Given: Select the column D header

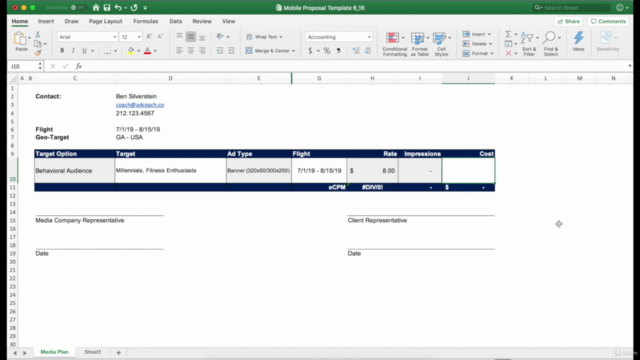Looking at the screenshot, I should 170,78.
